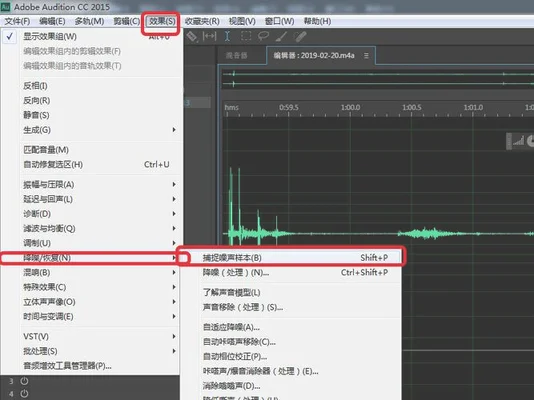Choose 捕捉噪声样本(B) in submenu
The height and width of the screenshot is (400, 534).
tap(291, 258)
